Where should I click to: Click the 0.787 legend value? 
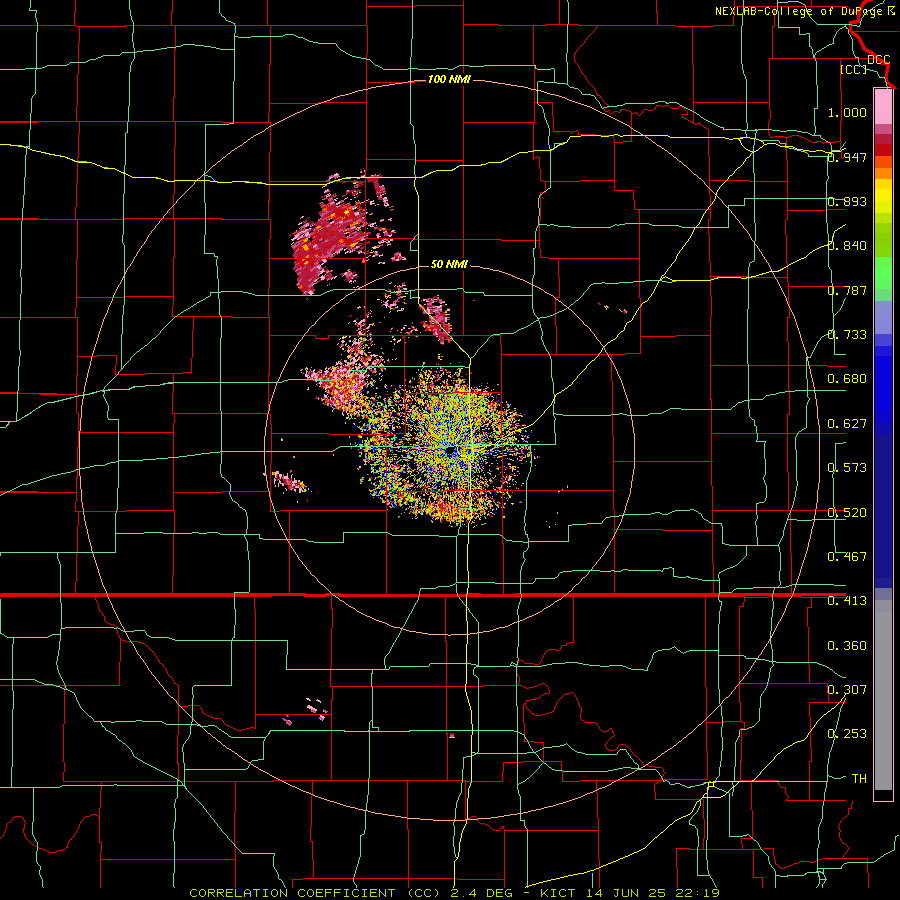847,290
